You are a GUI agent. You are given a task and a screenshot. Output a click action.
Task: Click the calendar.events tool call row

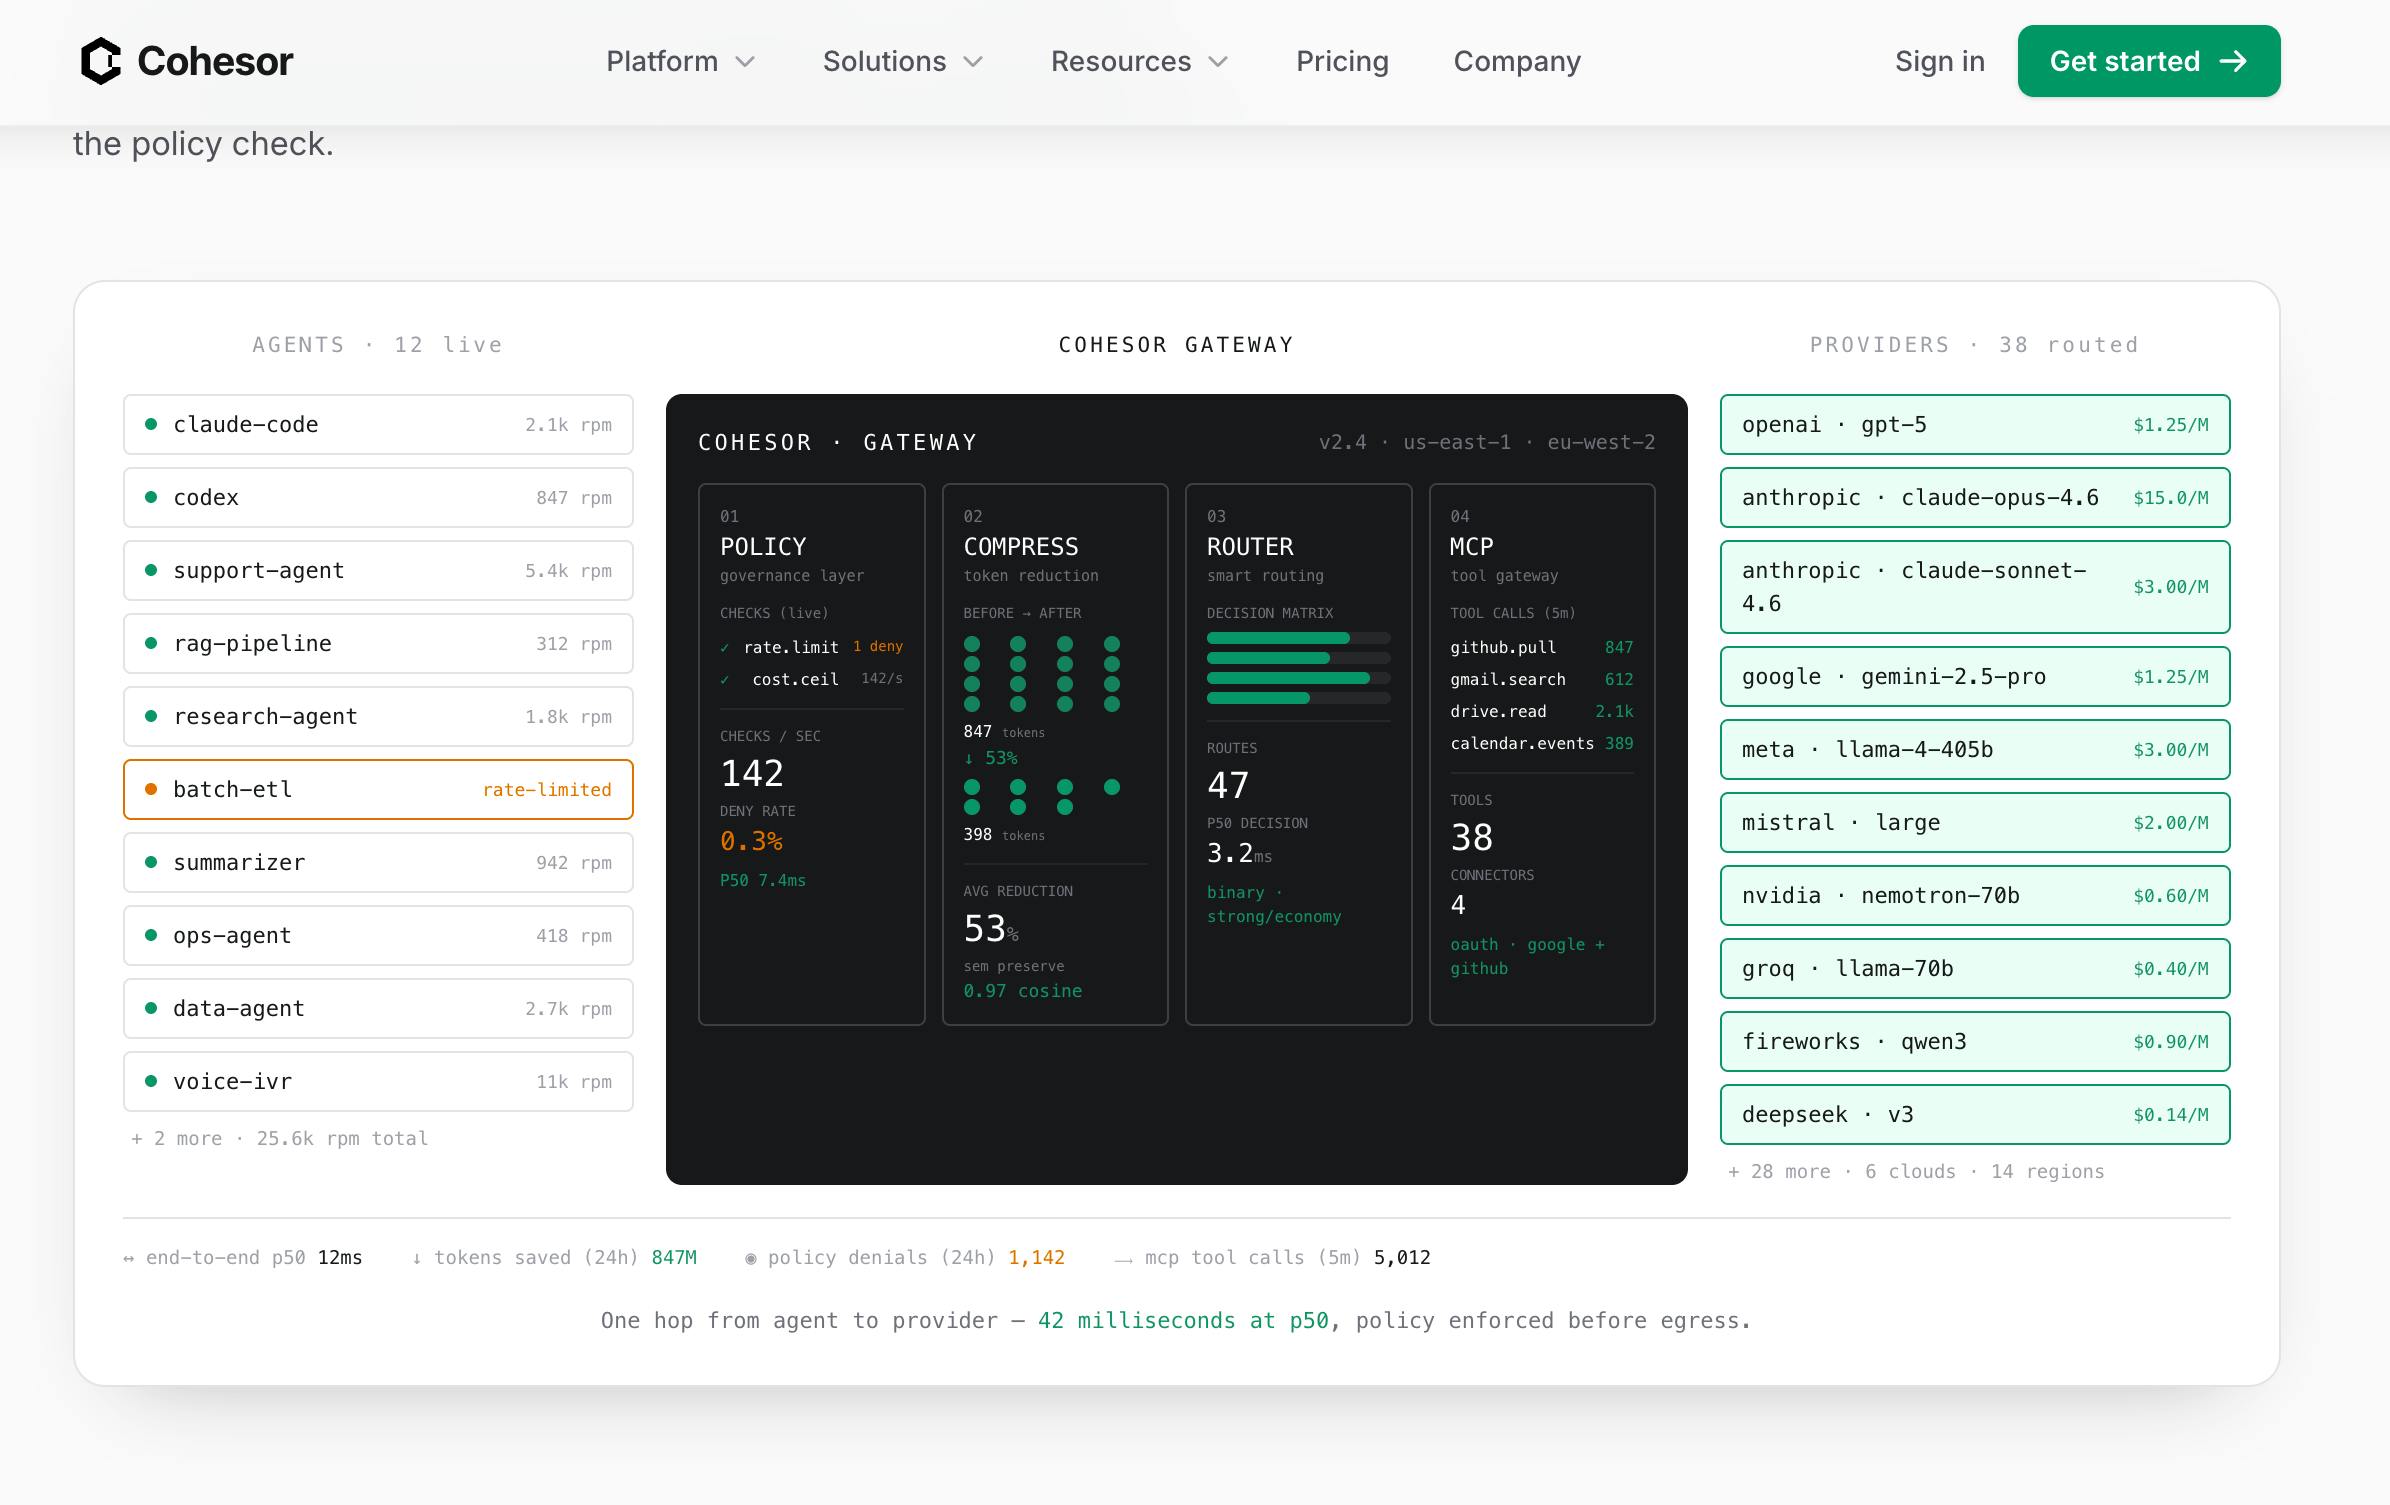tap(1542, 744)
